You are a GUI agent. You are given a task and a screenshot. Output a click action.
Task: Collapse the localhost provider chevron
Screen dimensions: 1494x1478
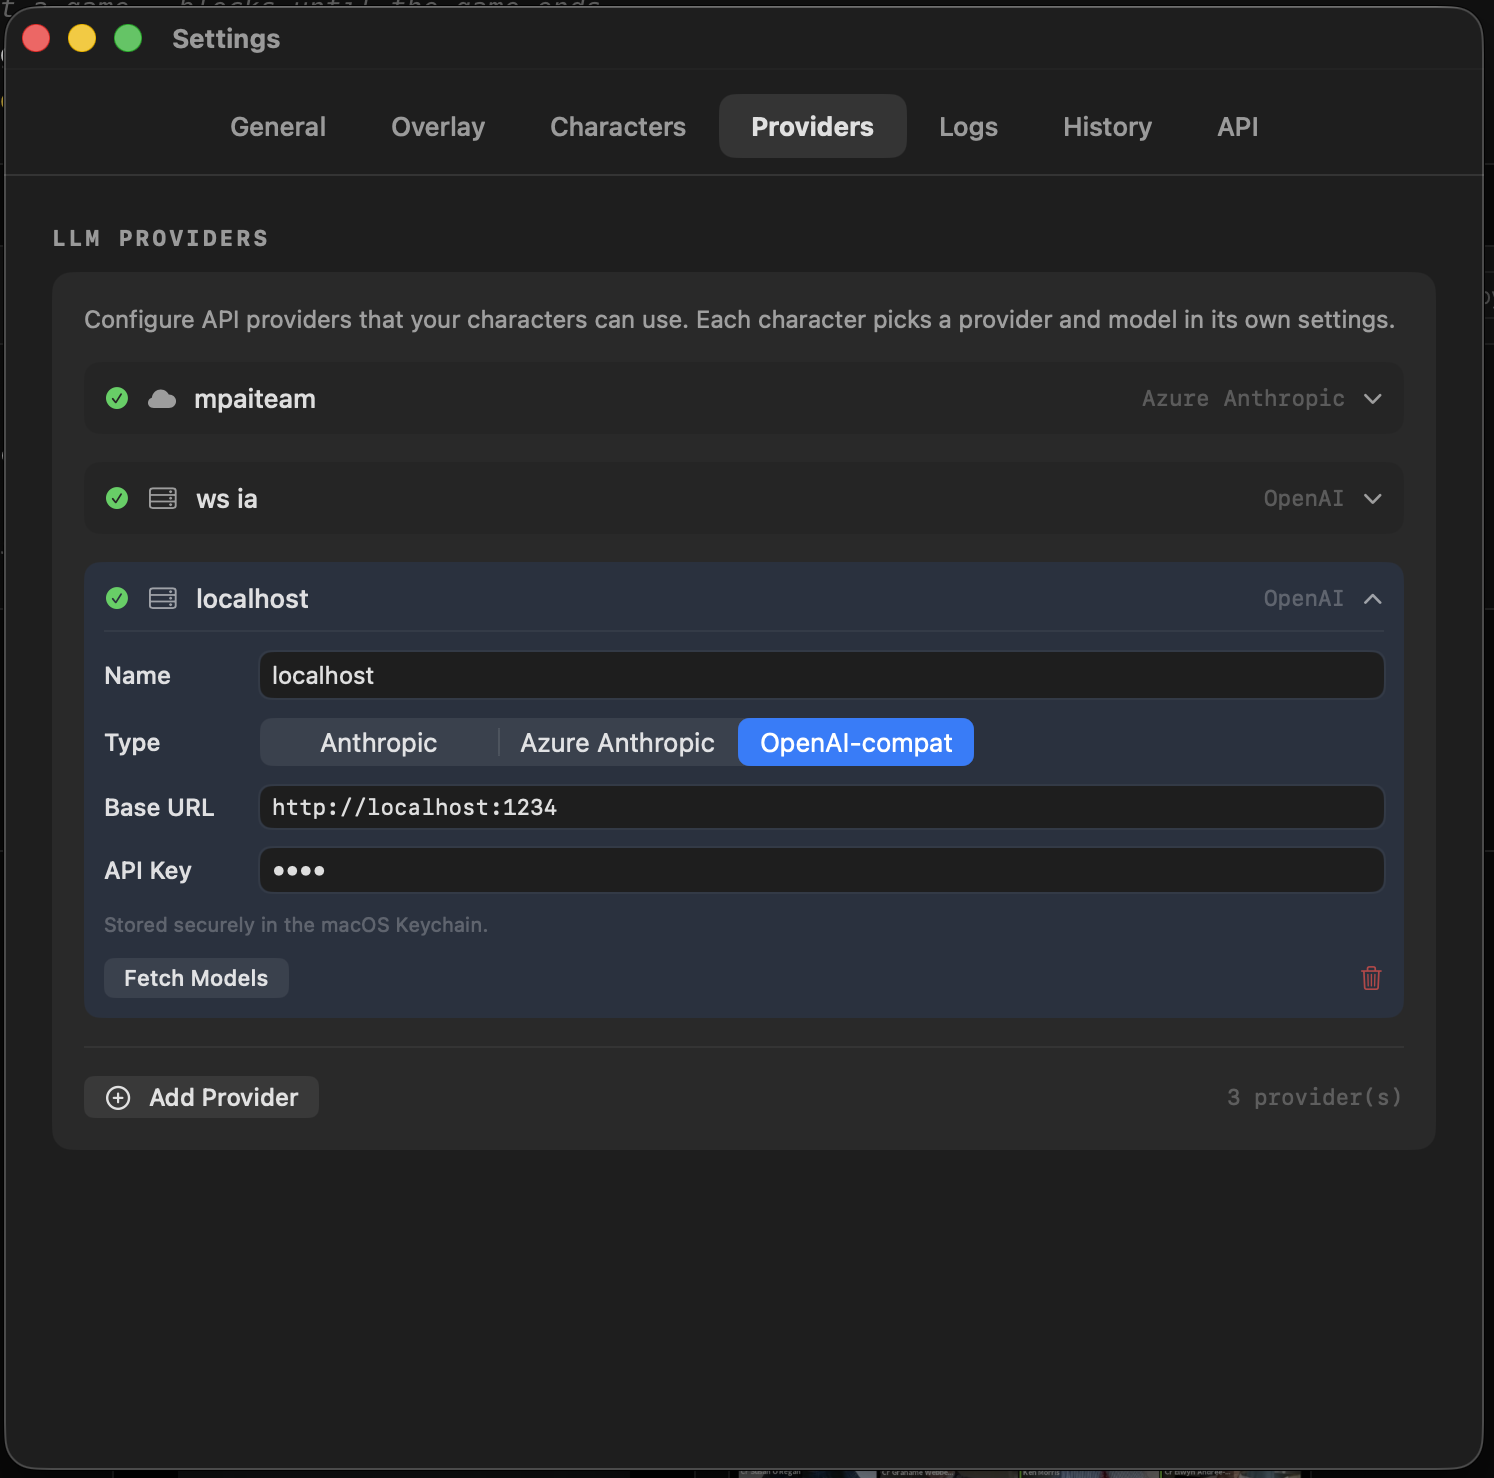click(x=1373, y=598)
